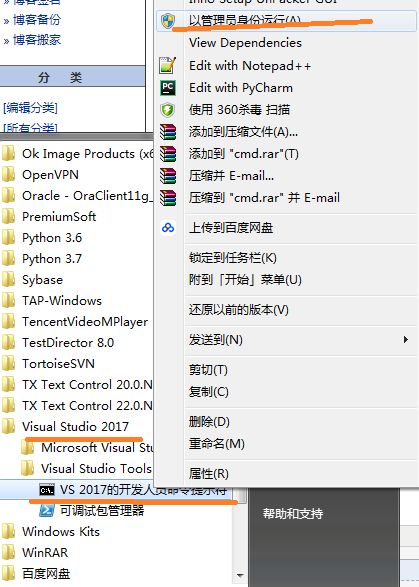This screenshot has height=587, width=419.
Task: Click the shield icon for run as administrator
Action: (x=168, y=21)
